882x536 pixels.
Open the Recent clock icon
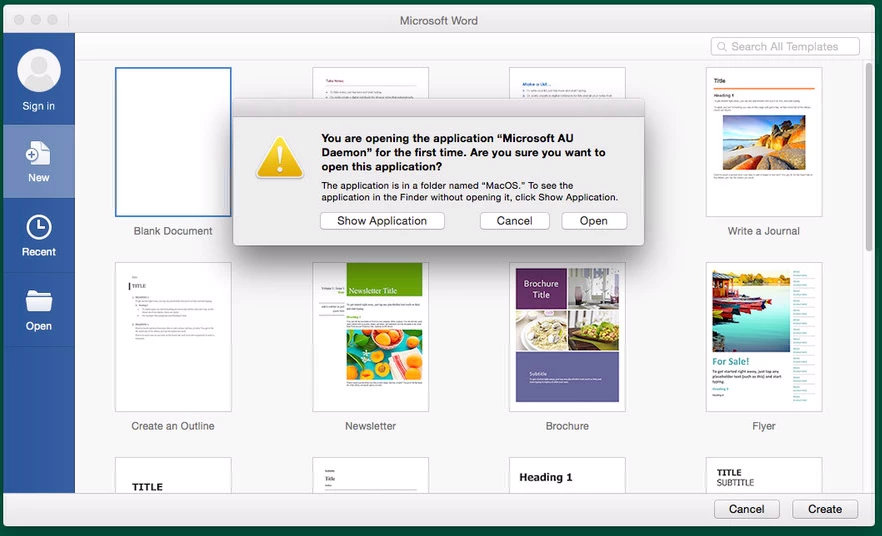[38, 227]
